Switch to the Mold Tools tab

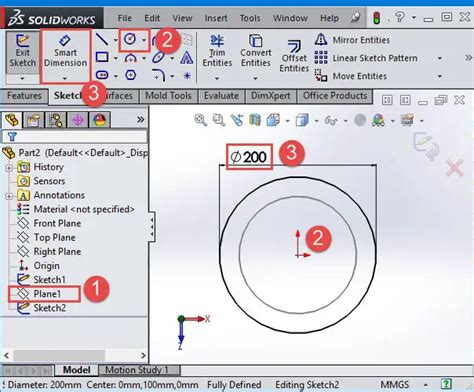point(168,96)
